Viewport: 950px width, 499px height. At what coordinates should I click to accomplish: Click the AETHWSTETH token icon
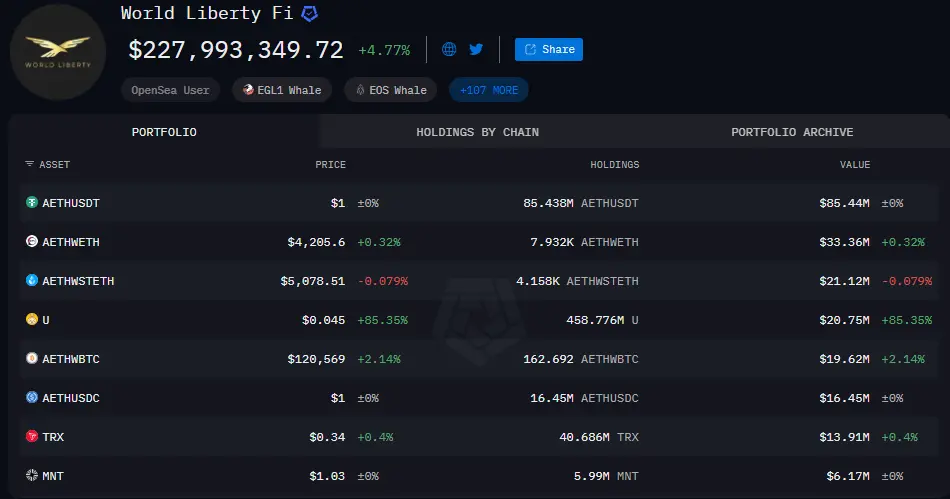click(x=32, y=281)
